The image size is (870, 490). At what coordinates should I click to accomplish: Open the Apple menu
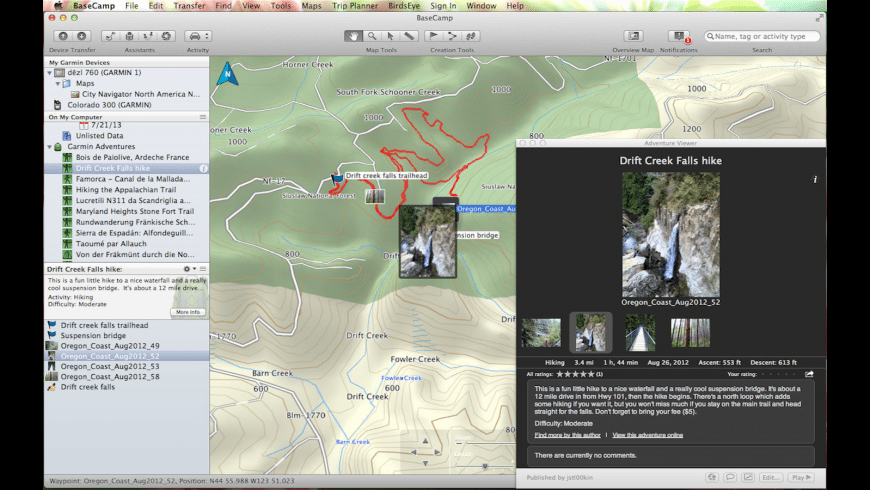[58, 6]
